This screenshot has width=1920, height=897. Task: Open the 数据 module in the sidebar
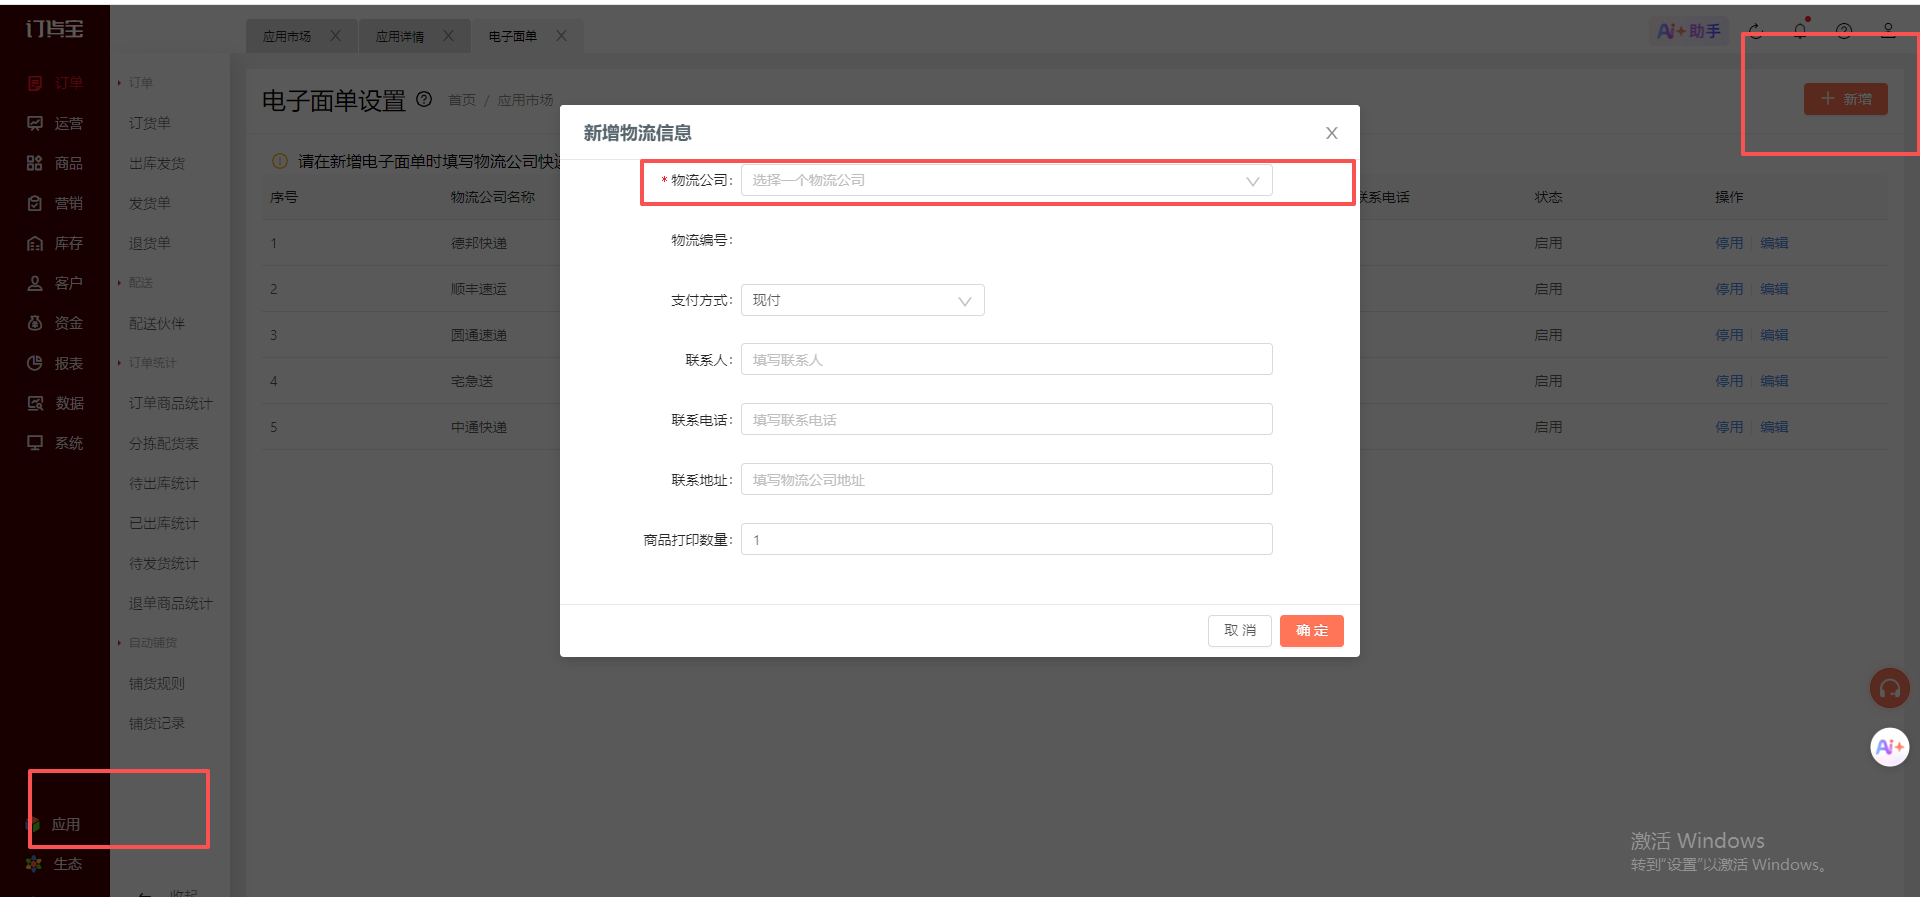click(x=55, y=403)
